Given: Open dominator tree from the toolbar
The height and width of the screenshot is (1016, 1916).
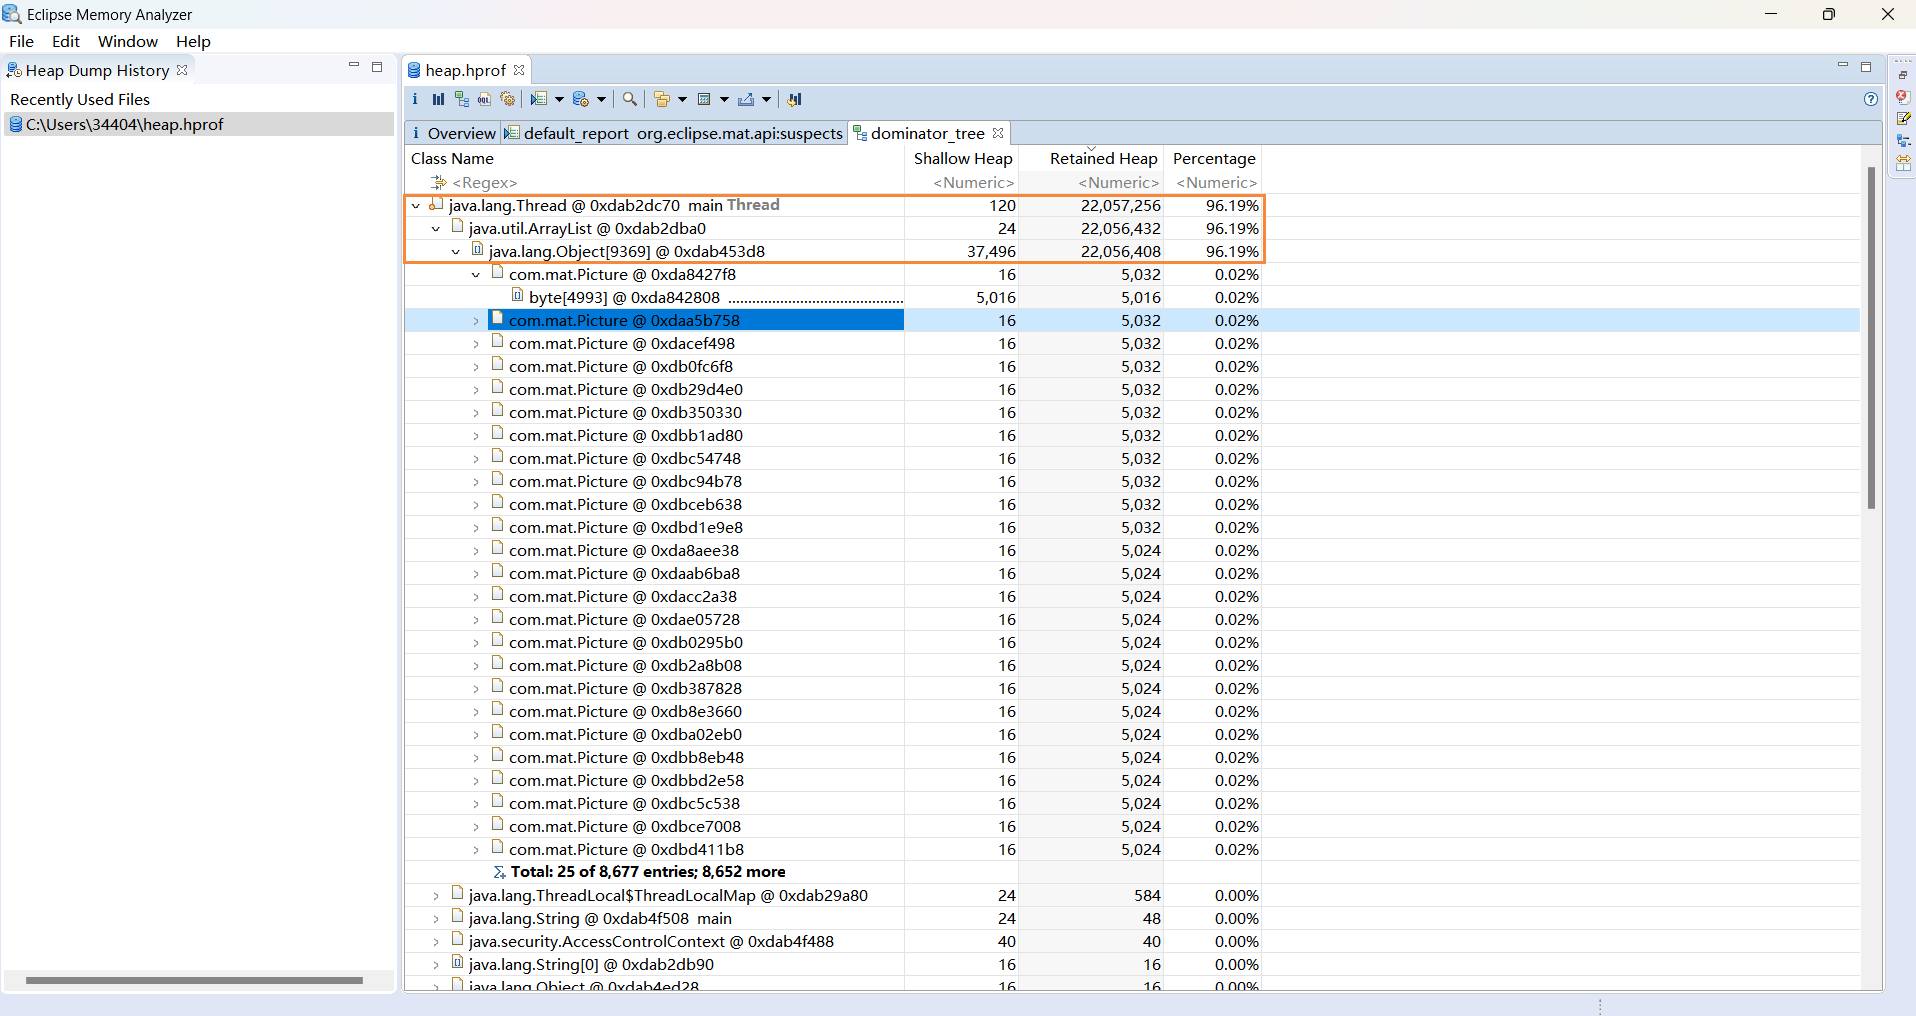Looking at the screenshot, I should pos(461,99).
